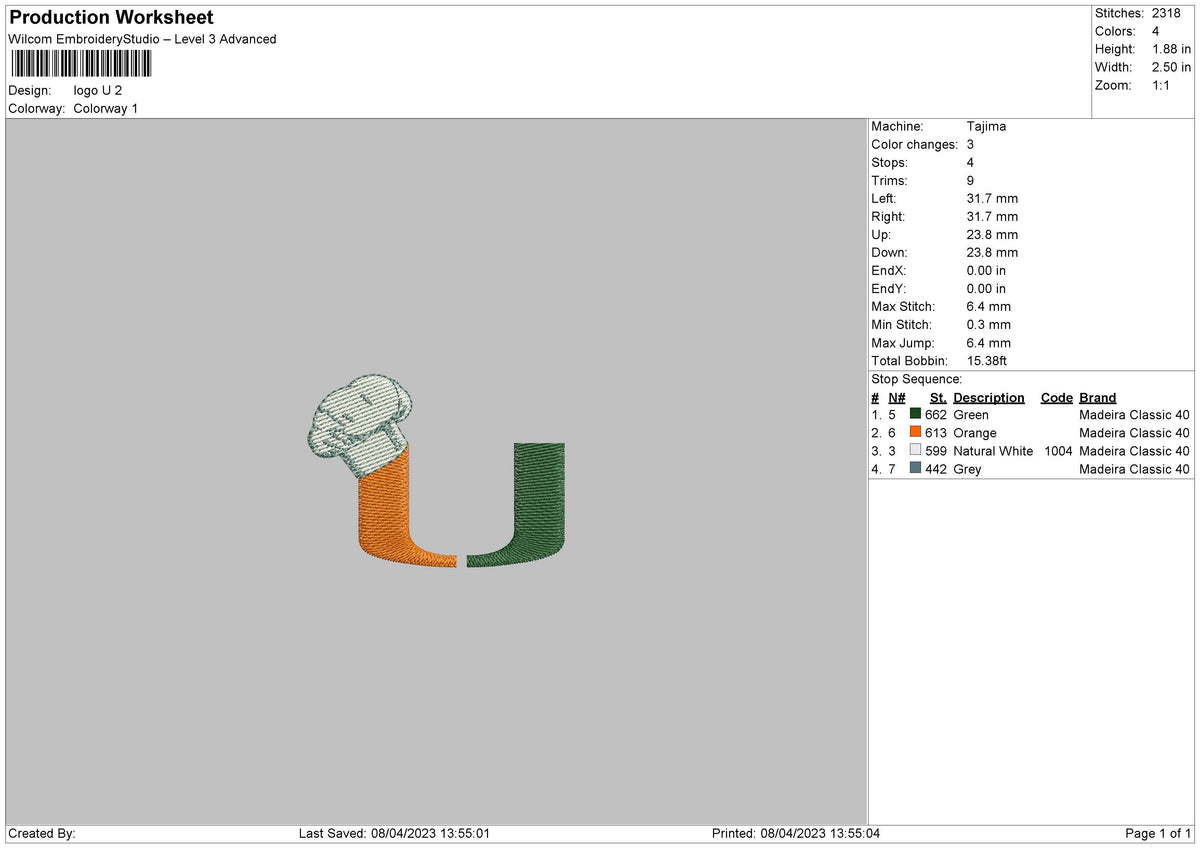Click 'Page 1 of 1' in the footer
The image size is (1200, 848).
1158,833
